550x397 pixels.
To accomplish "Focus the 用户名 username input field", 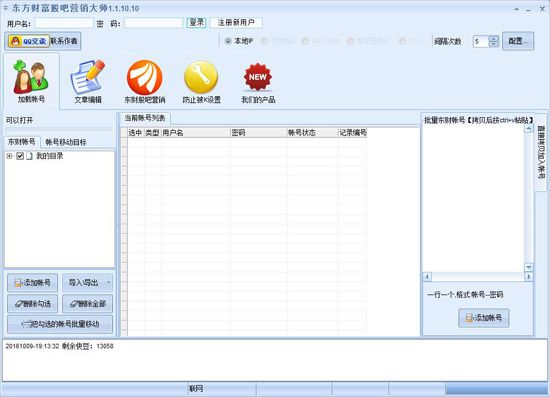I will (x=64, y=23).
